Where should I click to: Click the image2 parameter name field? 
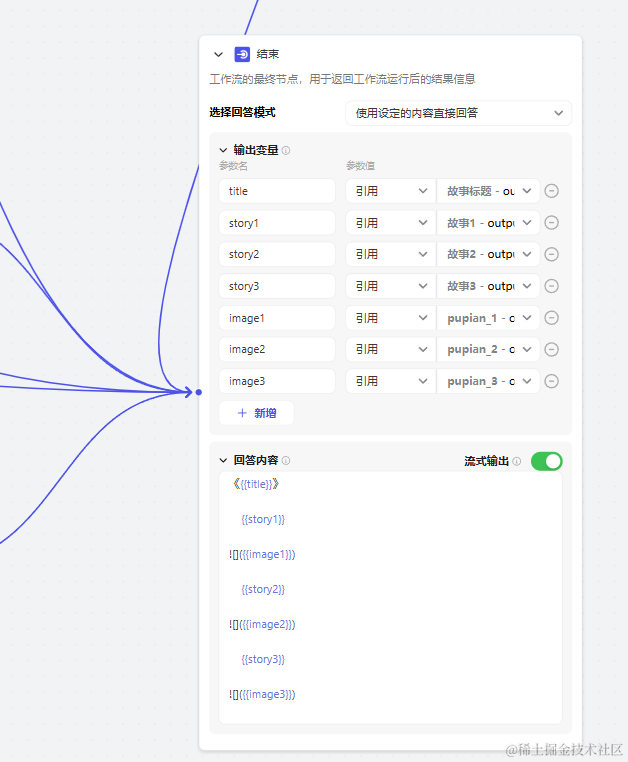pos(277,349)
